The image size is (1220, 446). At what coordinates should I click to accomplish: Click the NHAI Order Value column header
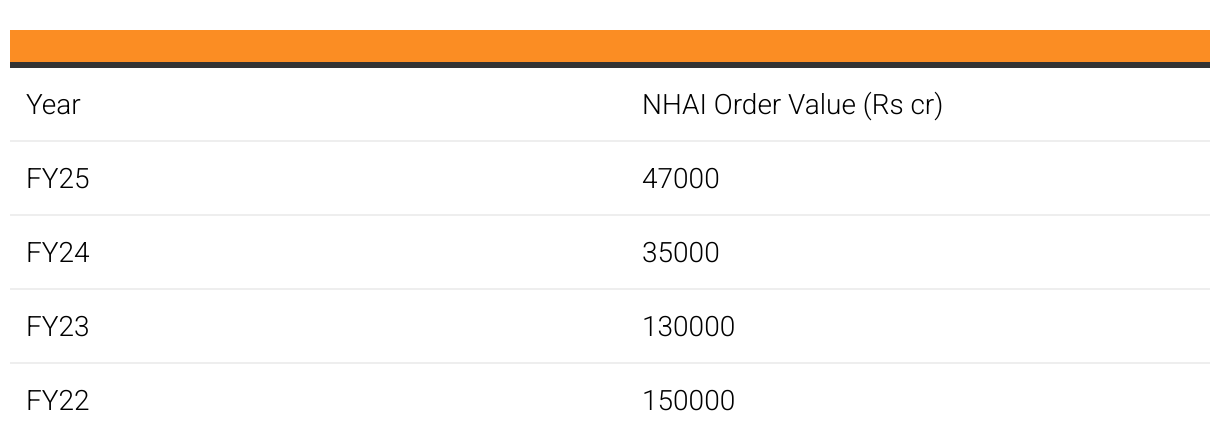pos(791,105)
